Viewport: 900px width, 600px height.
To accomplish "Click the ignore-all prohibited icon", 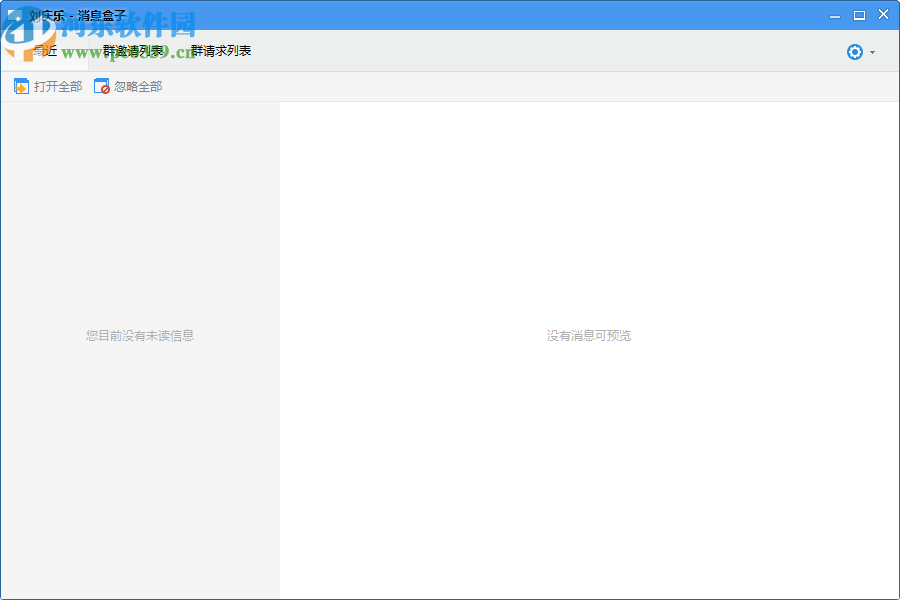I will tap(102, 87).
